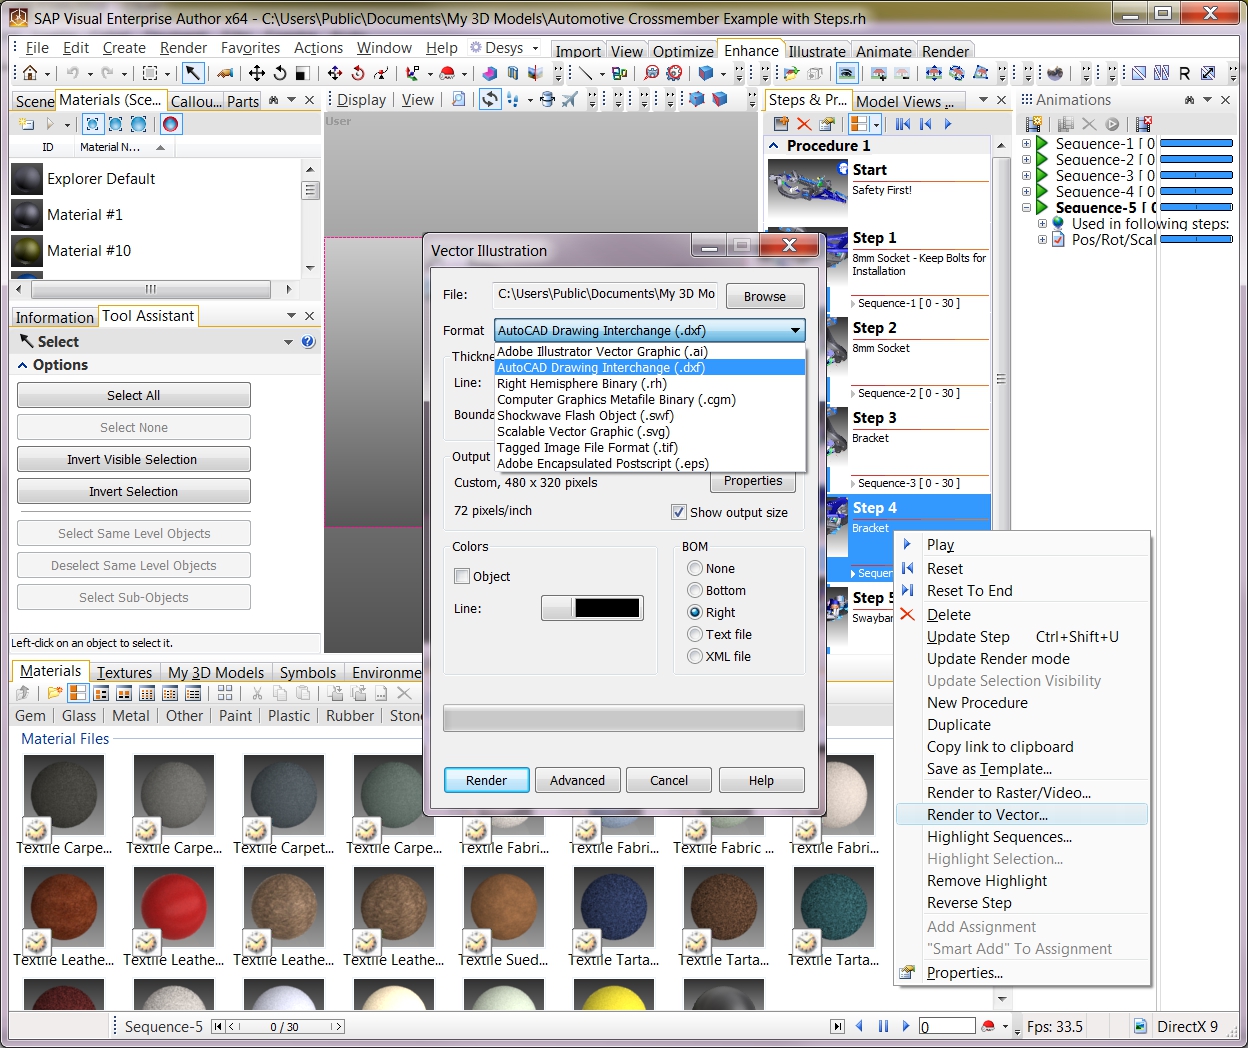
Task: Click the Cancel button in Vector Illustration
Action: (x=669, y=780)
